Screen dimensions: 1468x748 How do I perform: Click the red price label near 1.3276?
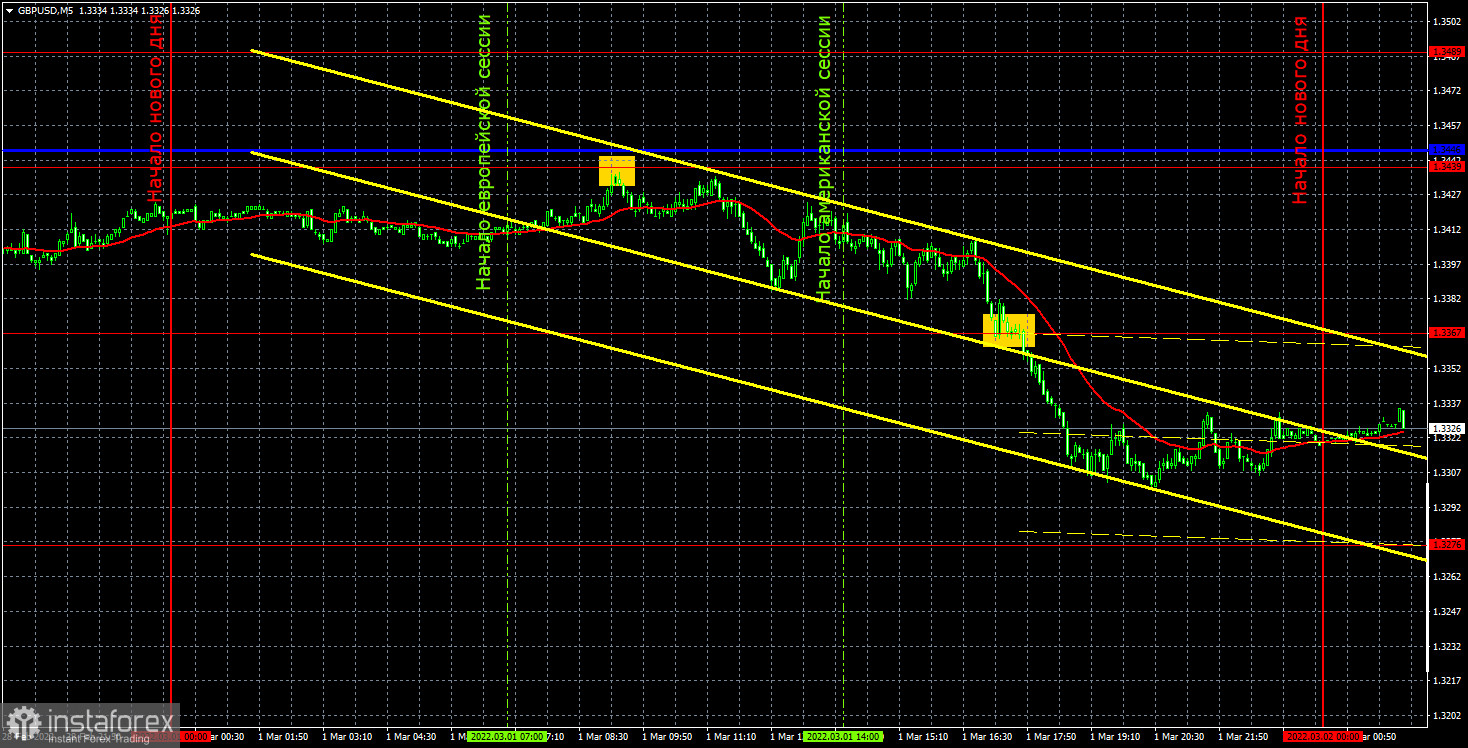click(x=1448, y=544)
